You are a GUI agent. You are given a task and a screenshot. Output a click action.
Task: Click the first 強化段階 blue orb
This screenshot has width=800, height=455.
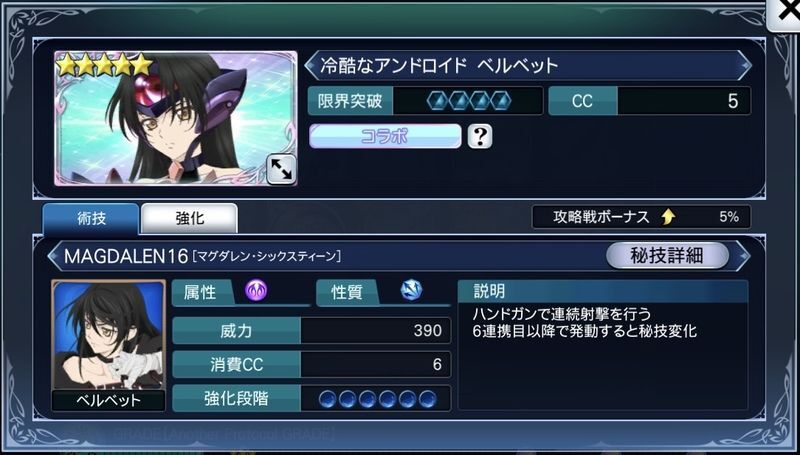click(328, 399)
